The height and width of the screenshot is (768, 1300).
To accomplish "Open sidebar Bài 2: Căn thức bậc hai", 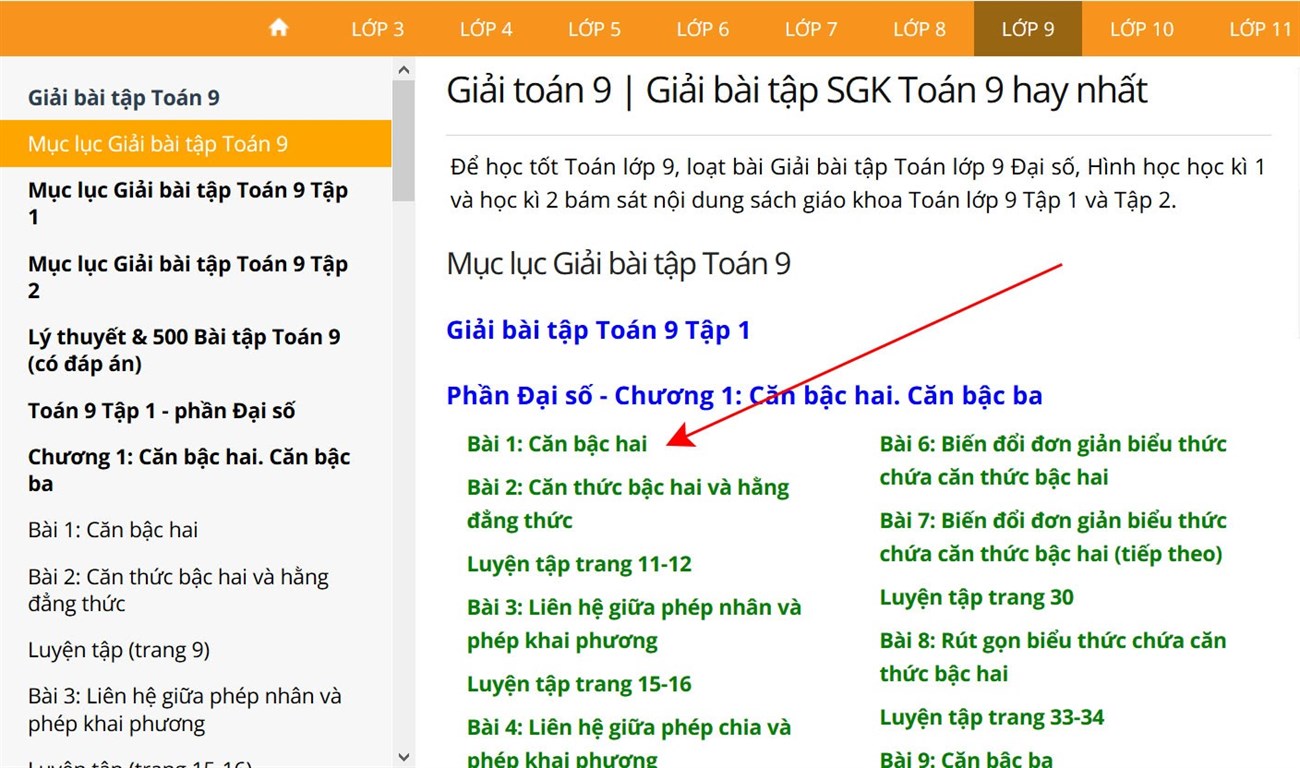I will click(178, 590).
